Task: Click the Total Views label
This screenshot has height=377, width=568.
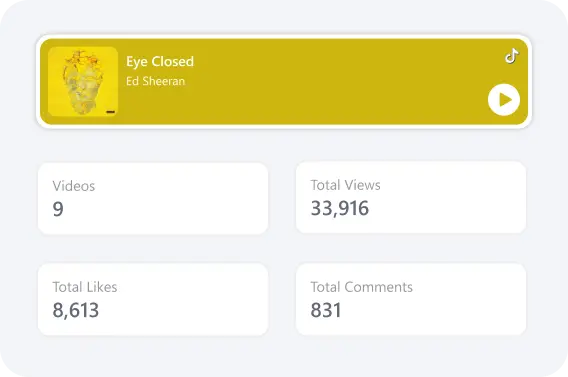Action: (x=346, y=185)
